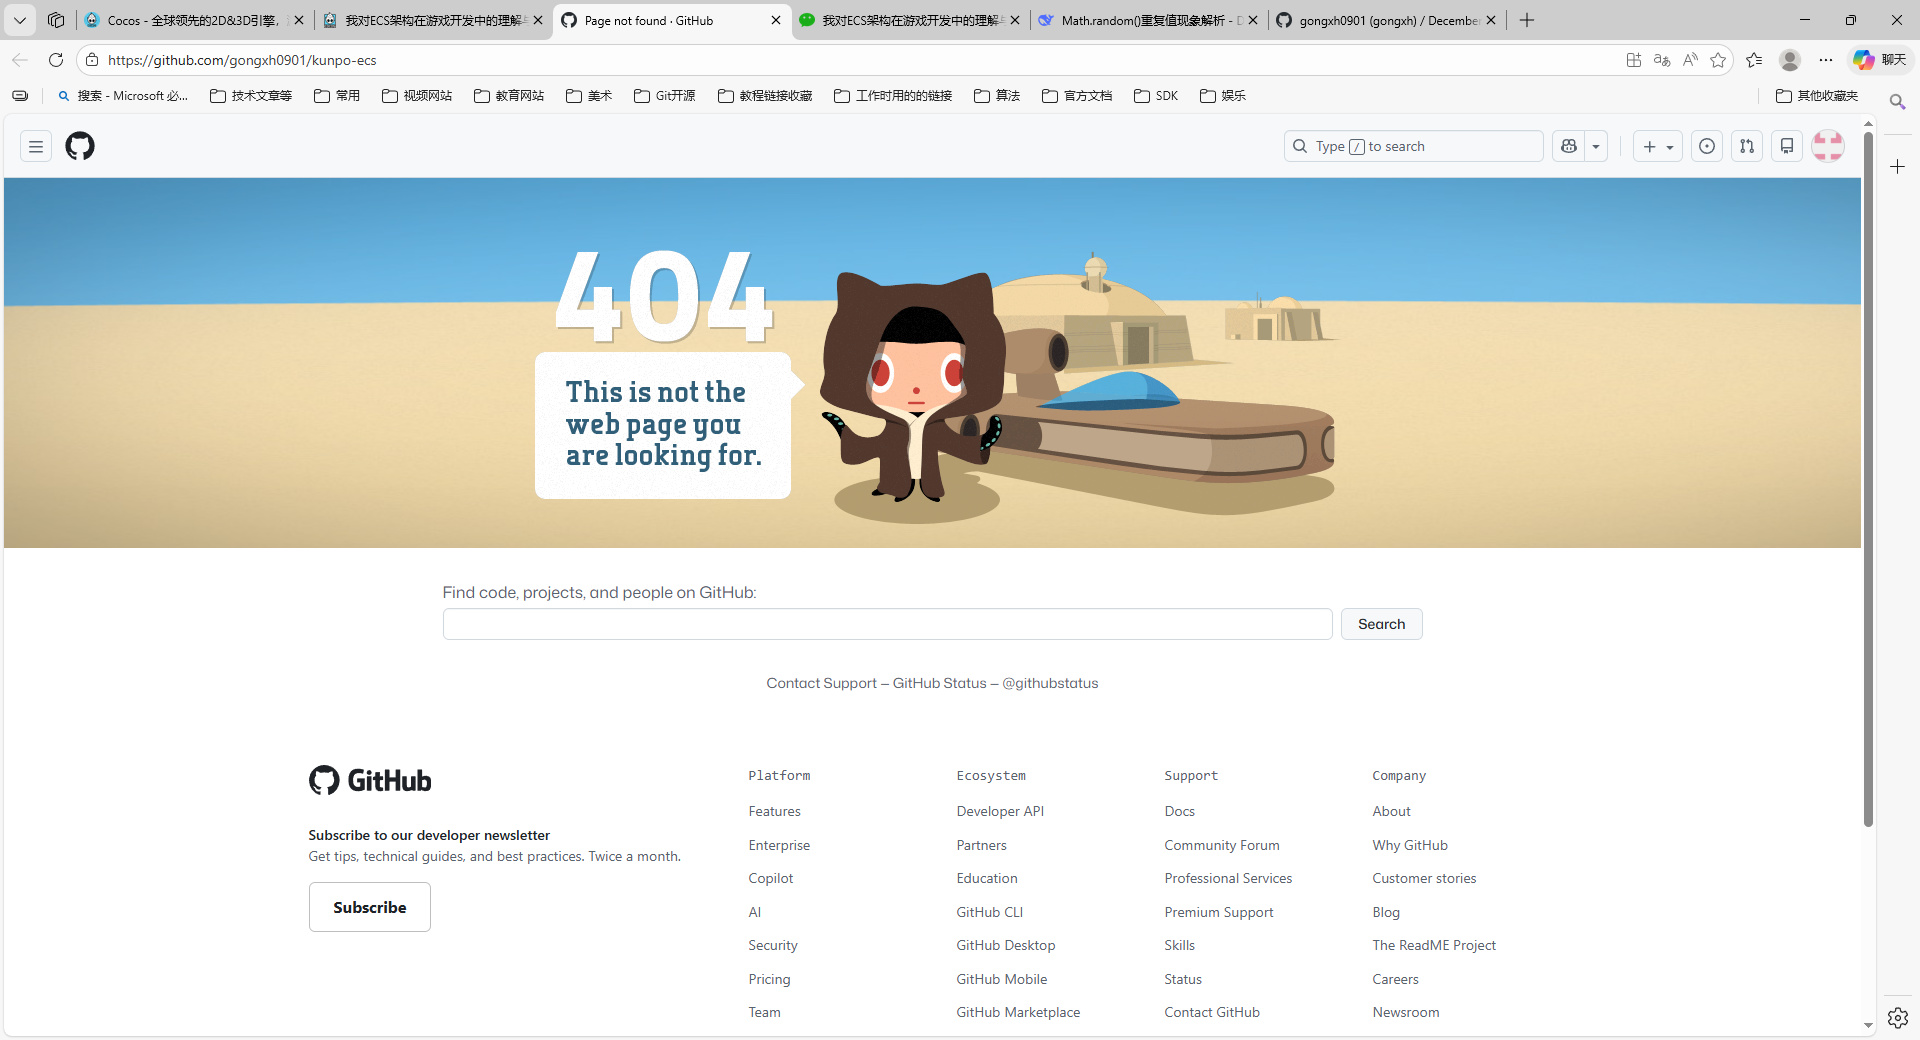This screenshot has width=1920, height=1040.
Task: Click the Find code search field
Action: [887, 624]
